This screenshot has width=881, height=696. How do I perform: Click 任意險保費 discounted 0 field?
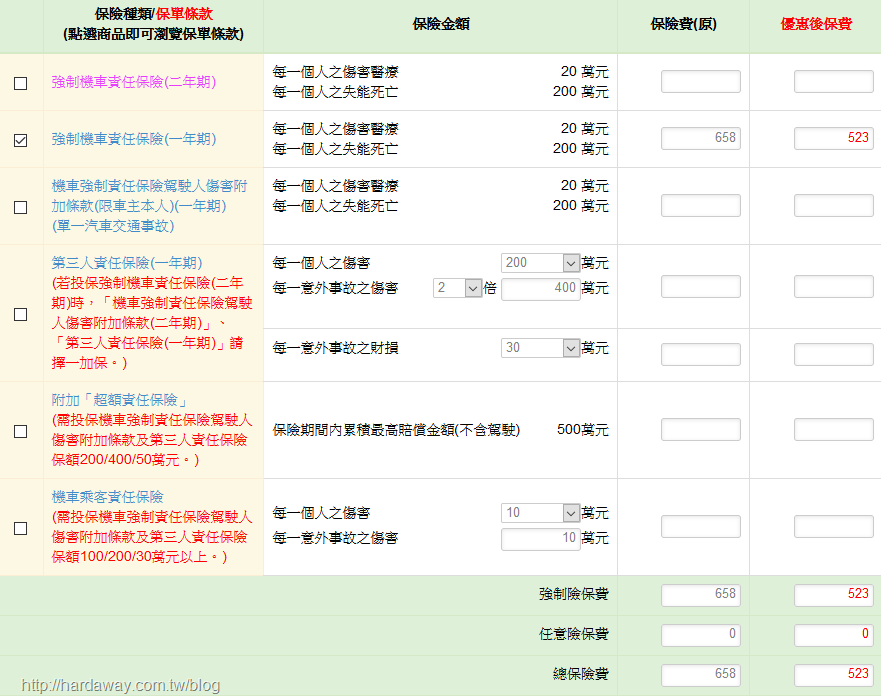834,635
